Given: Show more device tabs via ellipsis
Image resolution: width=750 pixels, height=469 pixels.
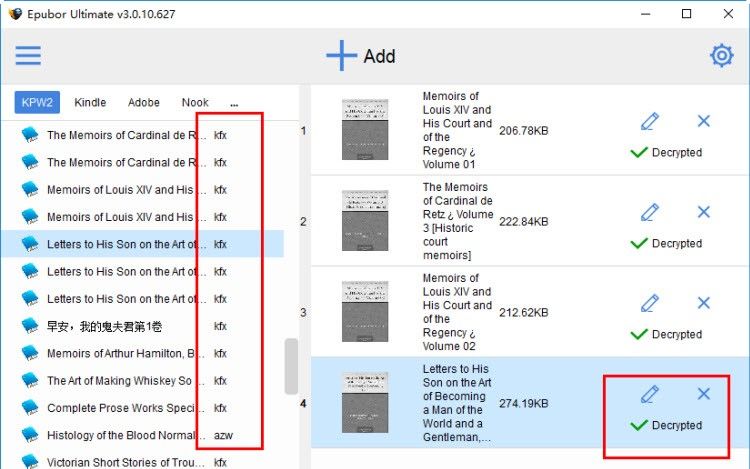Looking at the screenshot, I should (x=234, y=104).
